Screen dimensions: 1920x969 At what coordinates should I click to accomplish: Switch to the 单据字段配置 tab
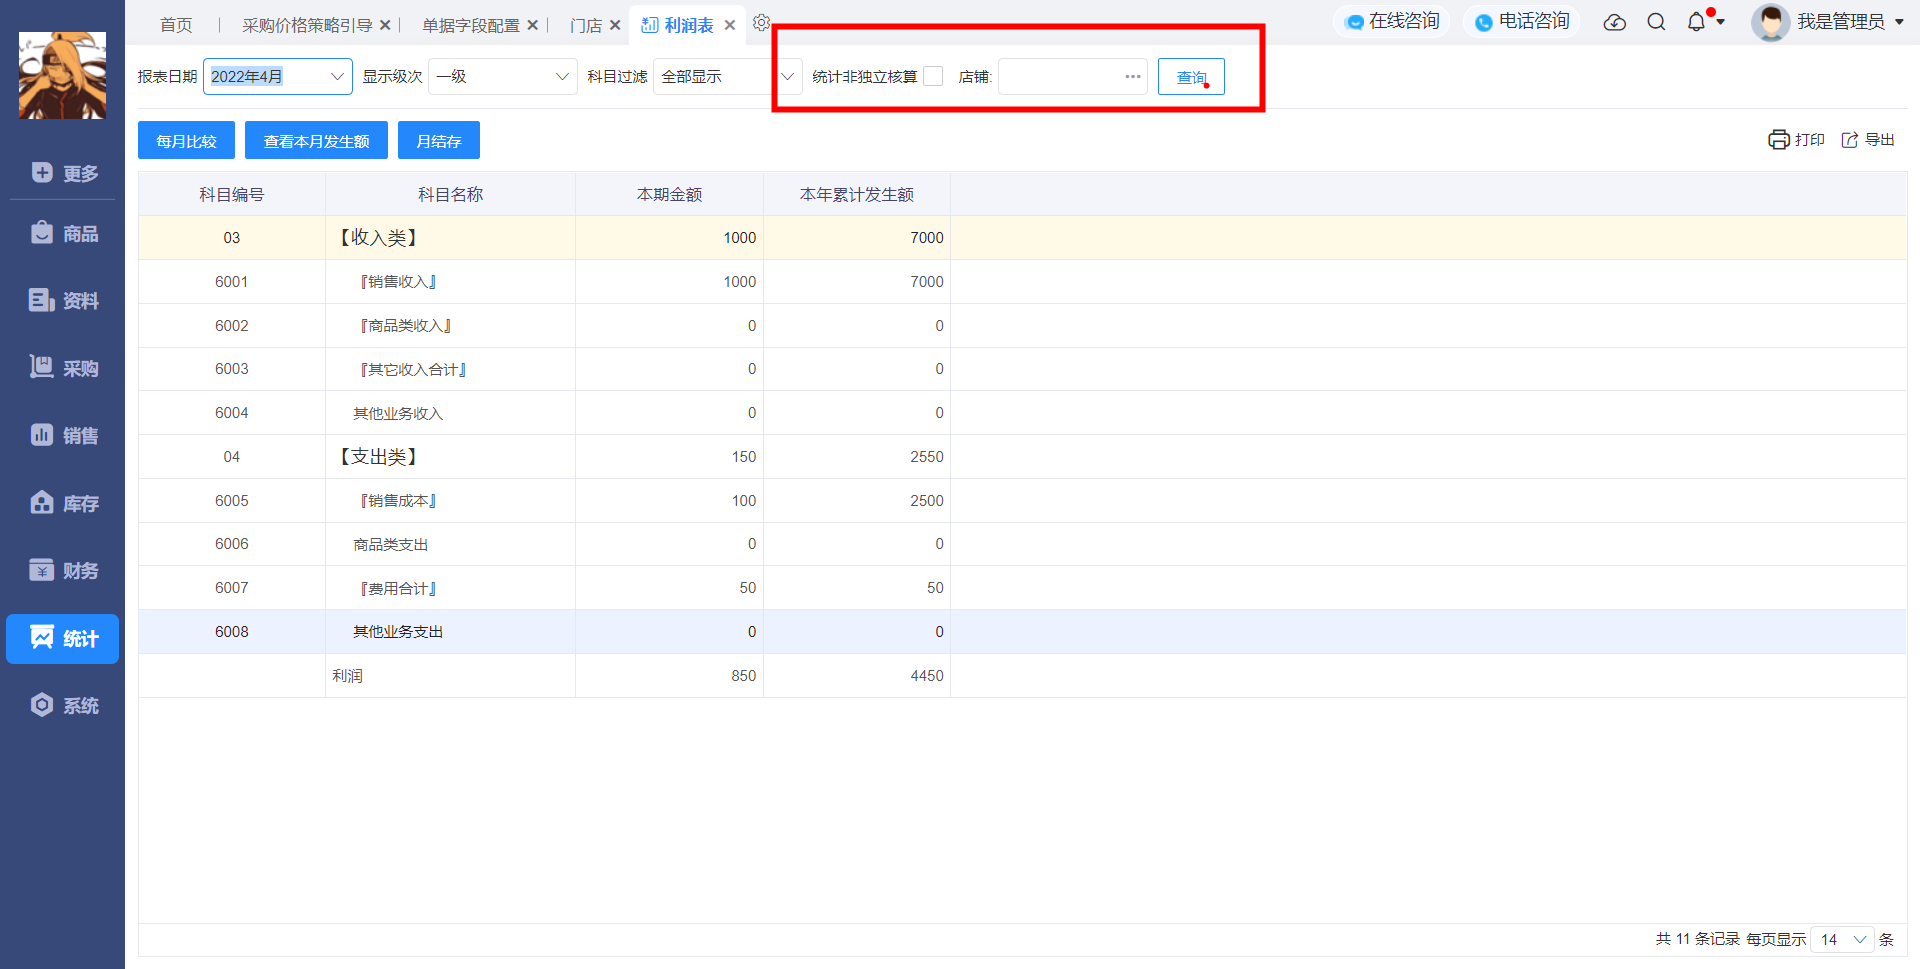coord(470,25)
